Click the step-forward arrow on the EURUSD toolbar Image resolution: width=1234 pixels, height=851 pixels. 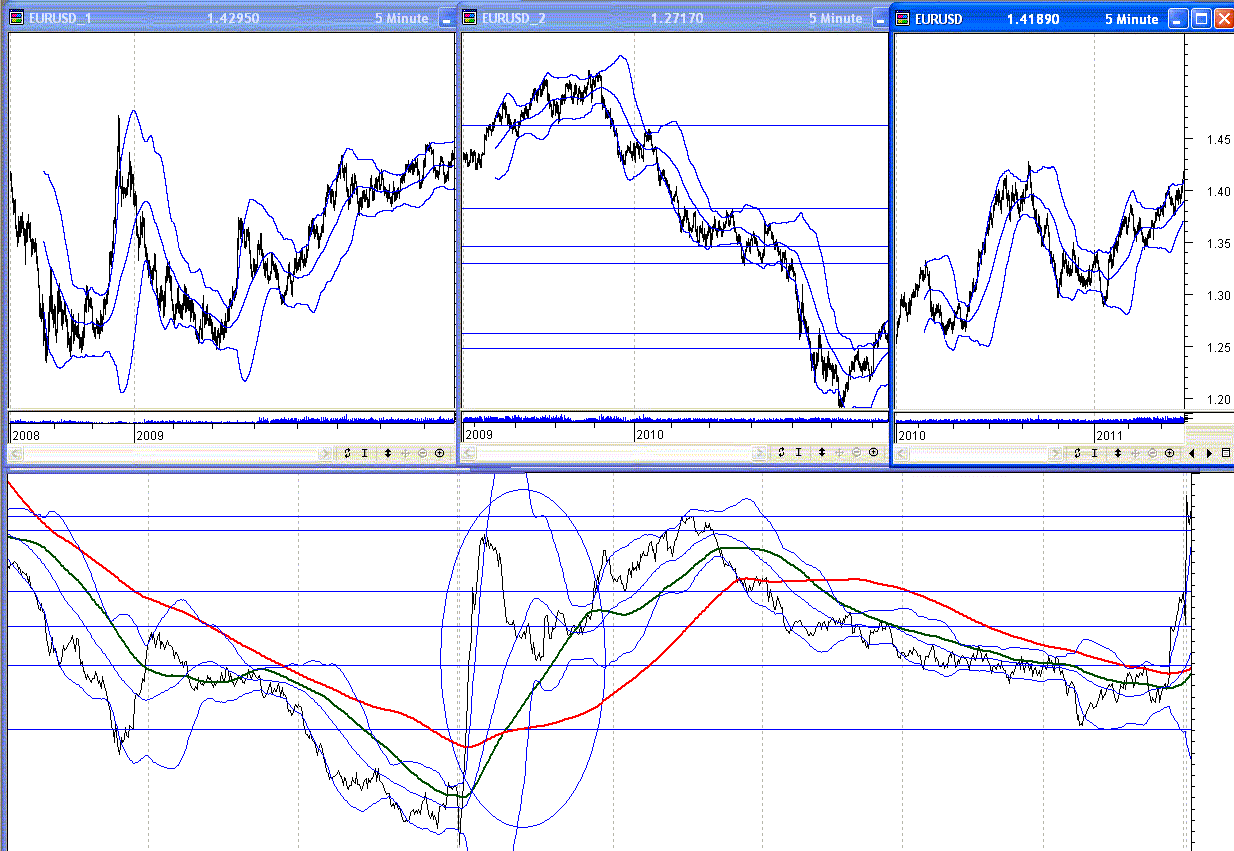pyautogui.click(x=1209, y=453)
